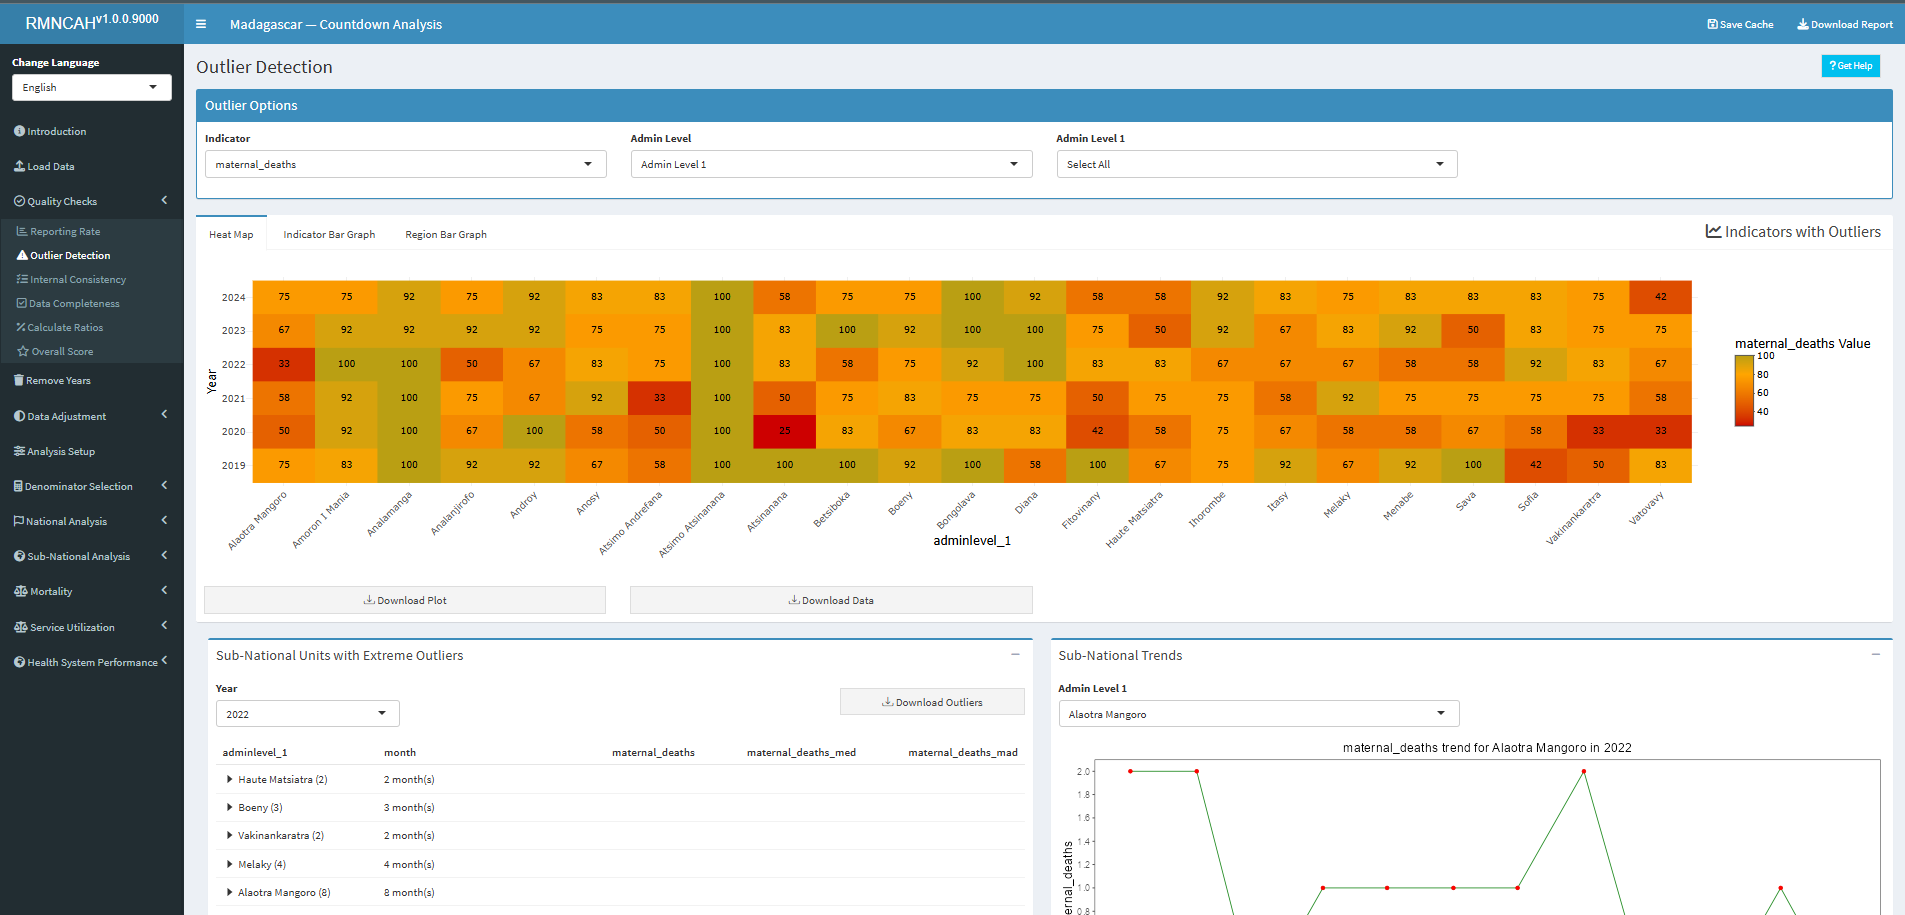Open the Year 2022 dropdown
The width and height of the screenshot is (1905, 915).
pos(308,713)
